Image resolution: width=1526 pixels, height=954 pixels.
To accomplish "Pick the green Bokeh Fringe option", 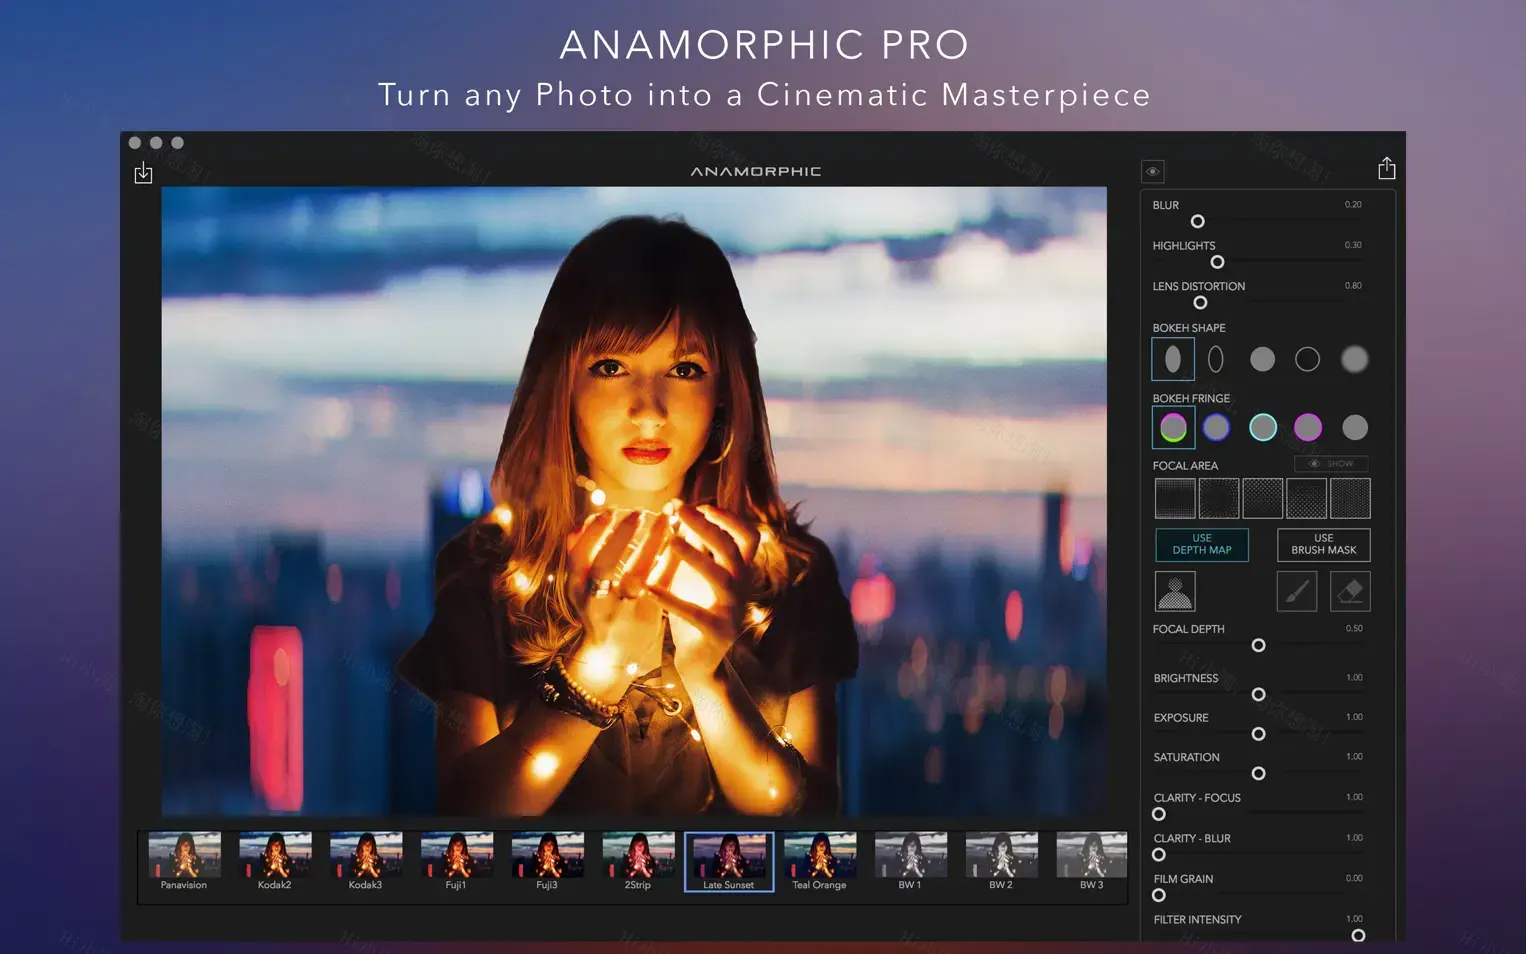I will (1172, 427).
